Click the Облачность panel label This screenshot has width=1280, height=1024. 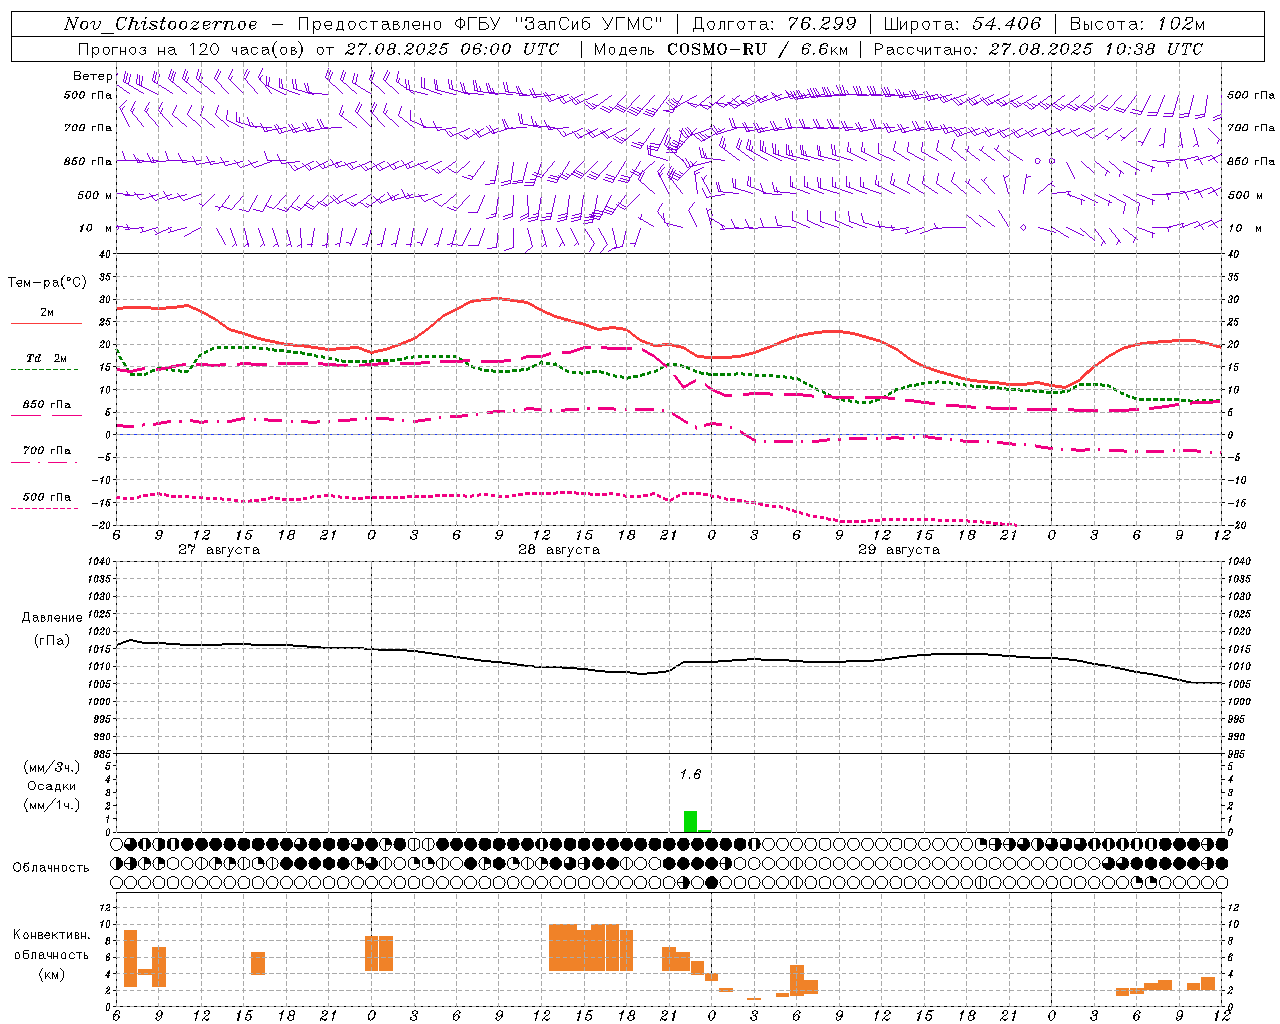pos(51,868)
